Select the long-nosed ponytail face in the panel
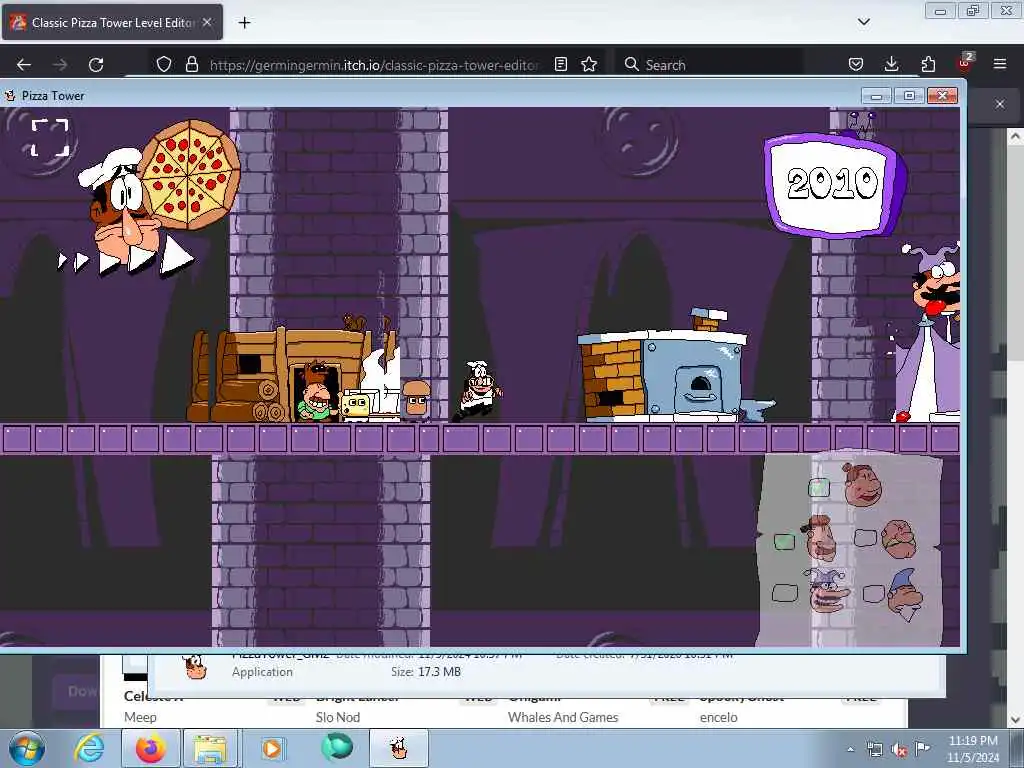This screenshot has height=768, width=1024. pyautogui.click(x=819, y=539)
